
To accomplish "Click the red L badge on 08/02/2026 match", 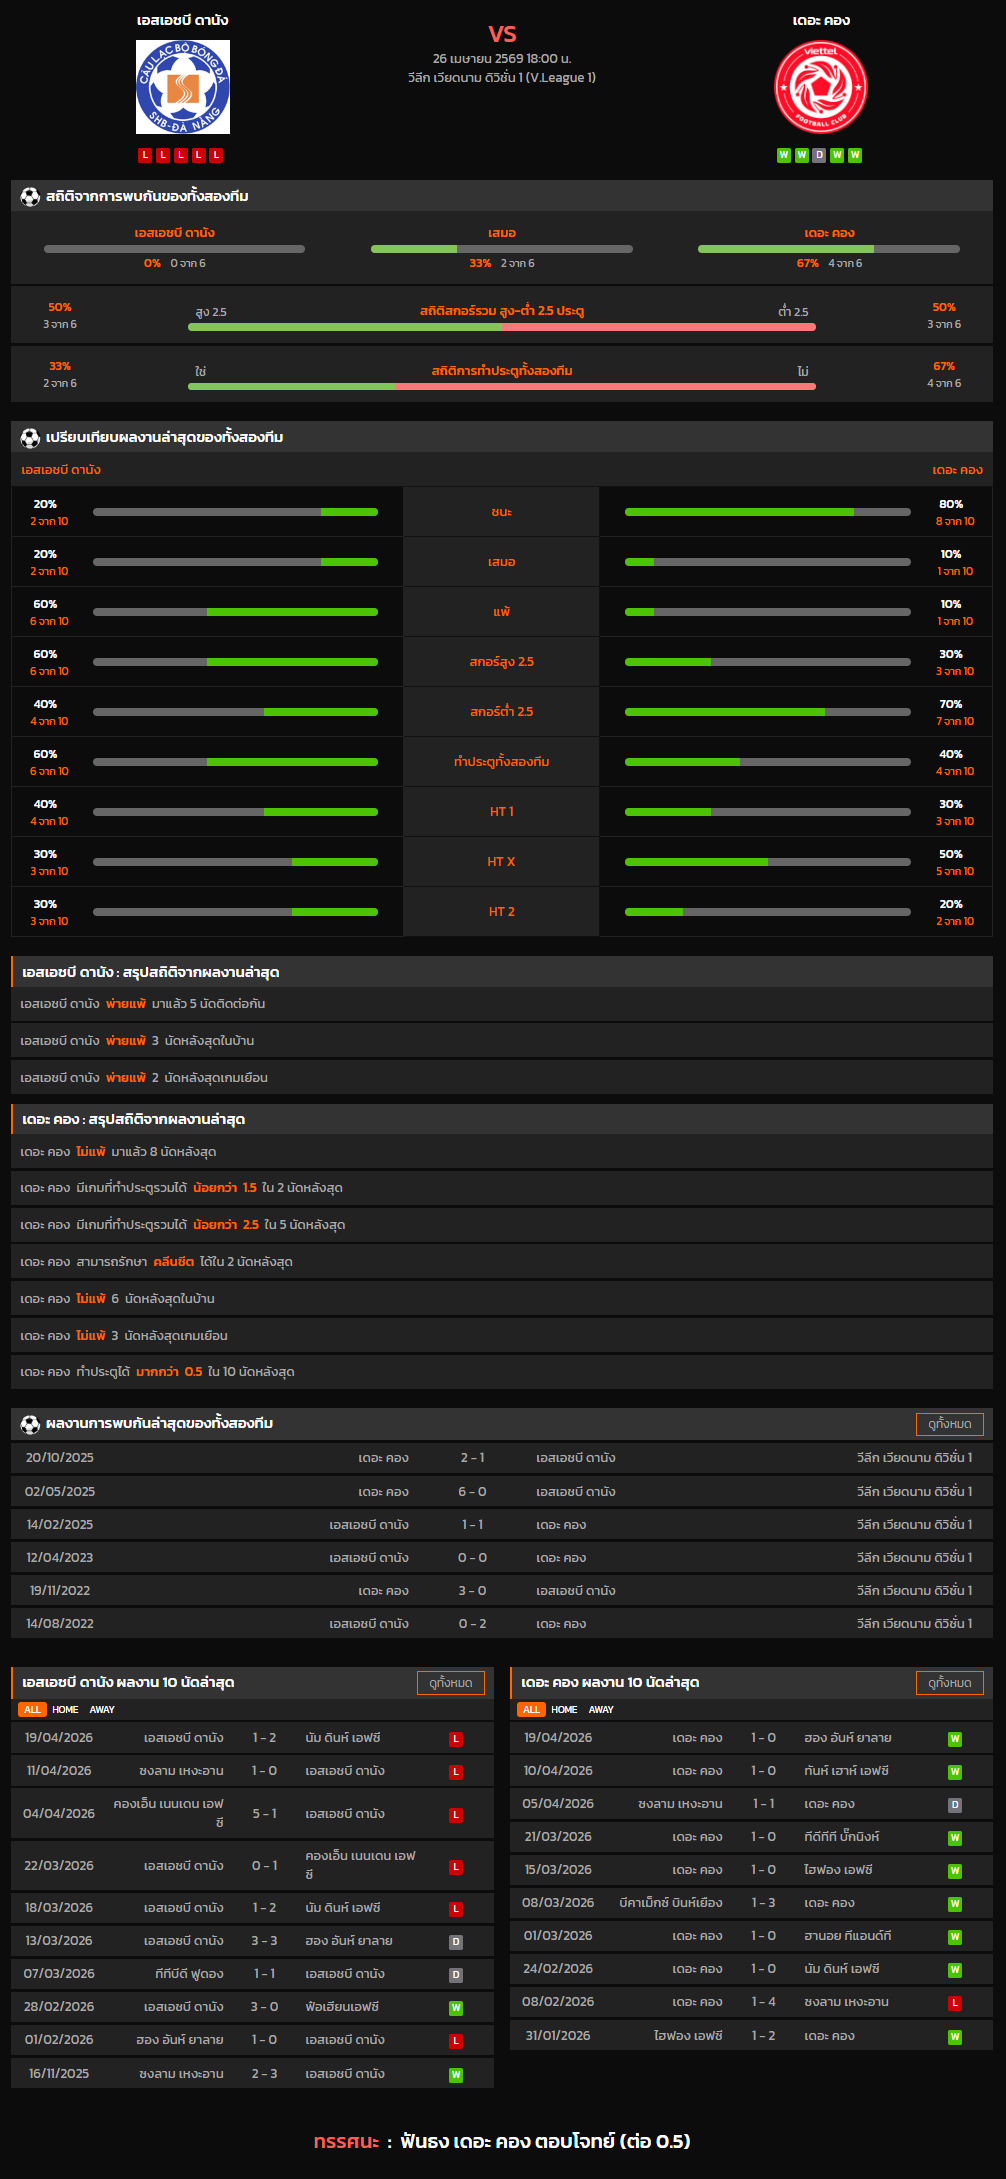I will pyautogui.click(x=955, y=2002).
